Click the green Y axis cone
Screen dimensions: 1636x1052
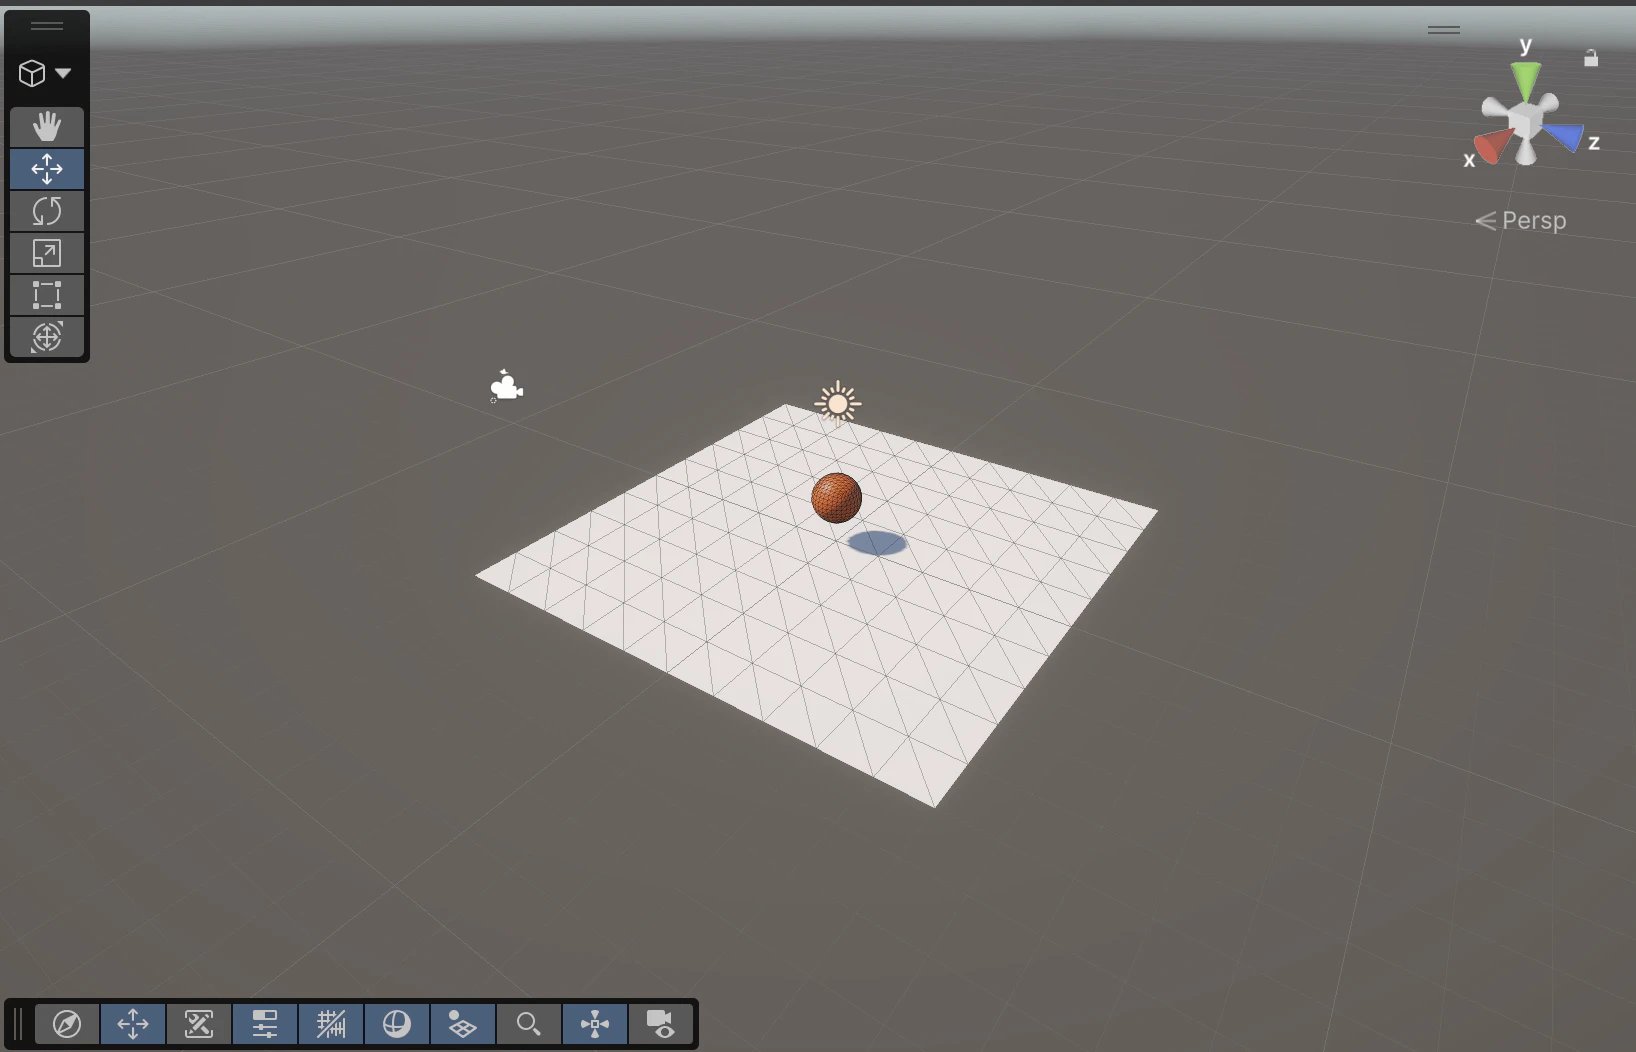pos(1526,80)
